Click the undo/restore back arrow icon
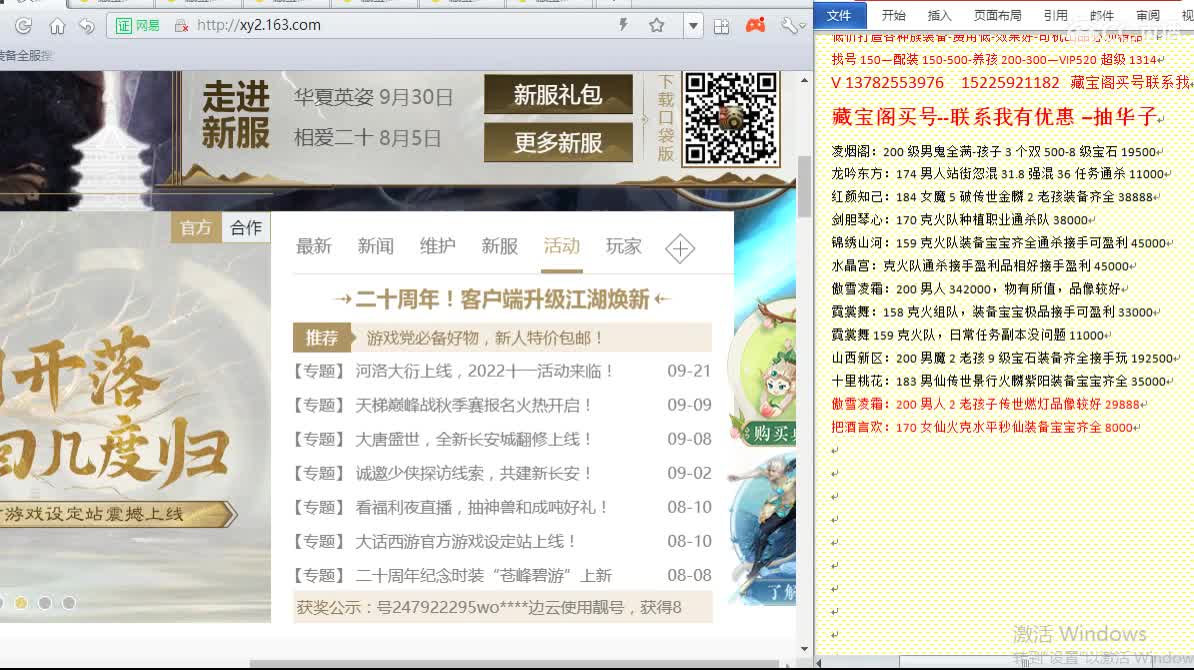The height and width of the screenshot is (670, 1194). pyautogui.click(x=87, y=26)
